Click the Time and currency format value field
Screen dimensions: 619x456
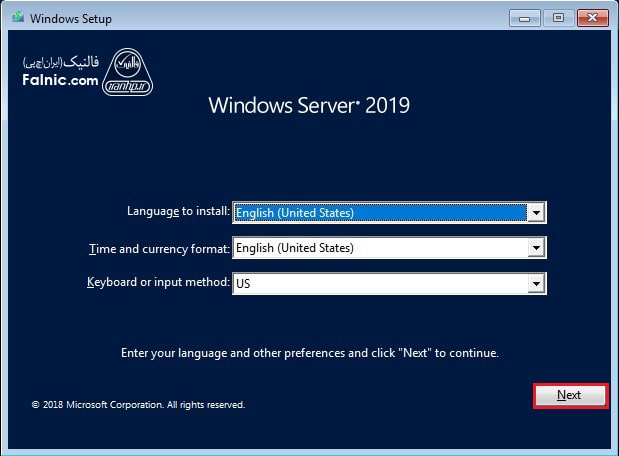point(380,248)
